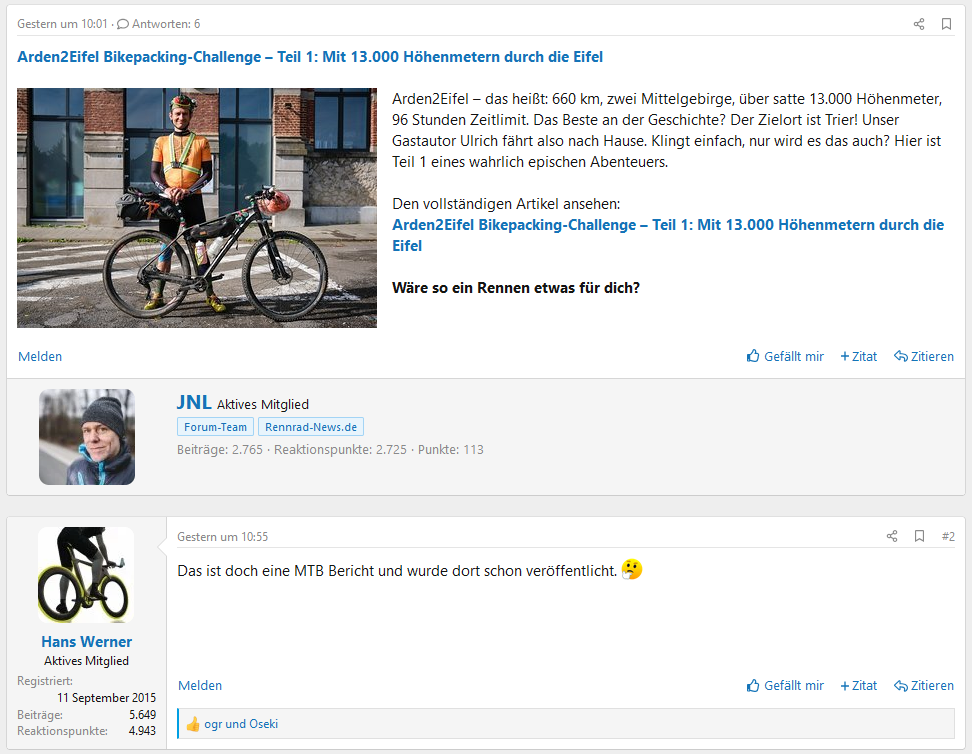Click Zitieren on the first post
This screenshot has height=754, width=972.
tap(923, 357)
